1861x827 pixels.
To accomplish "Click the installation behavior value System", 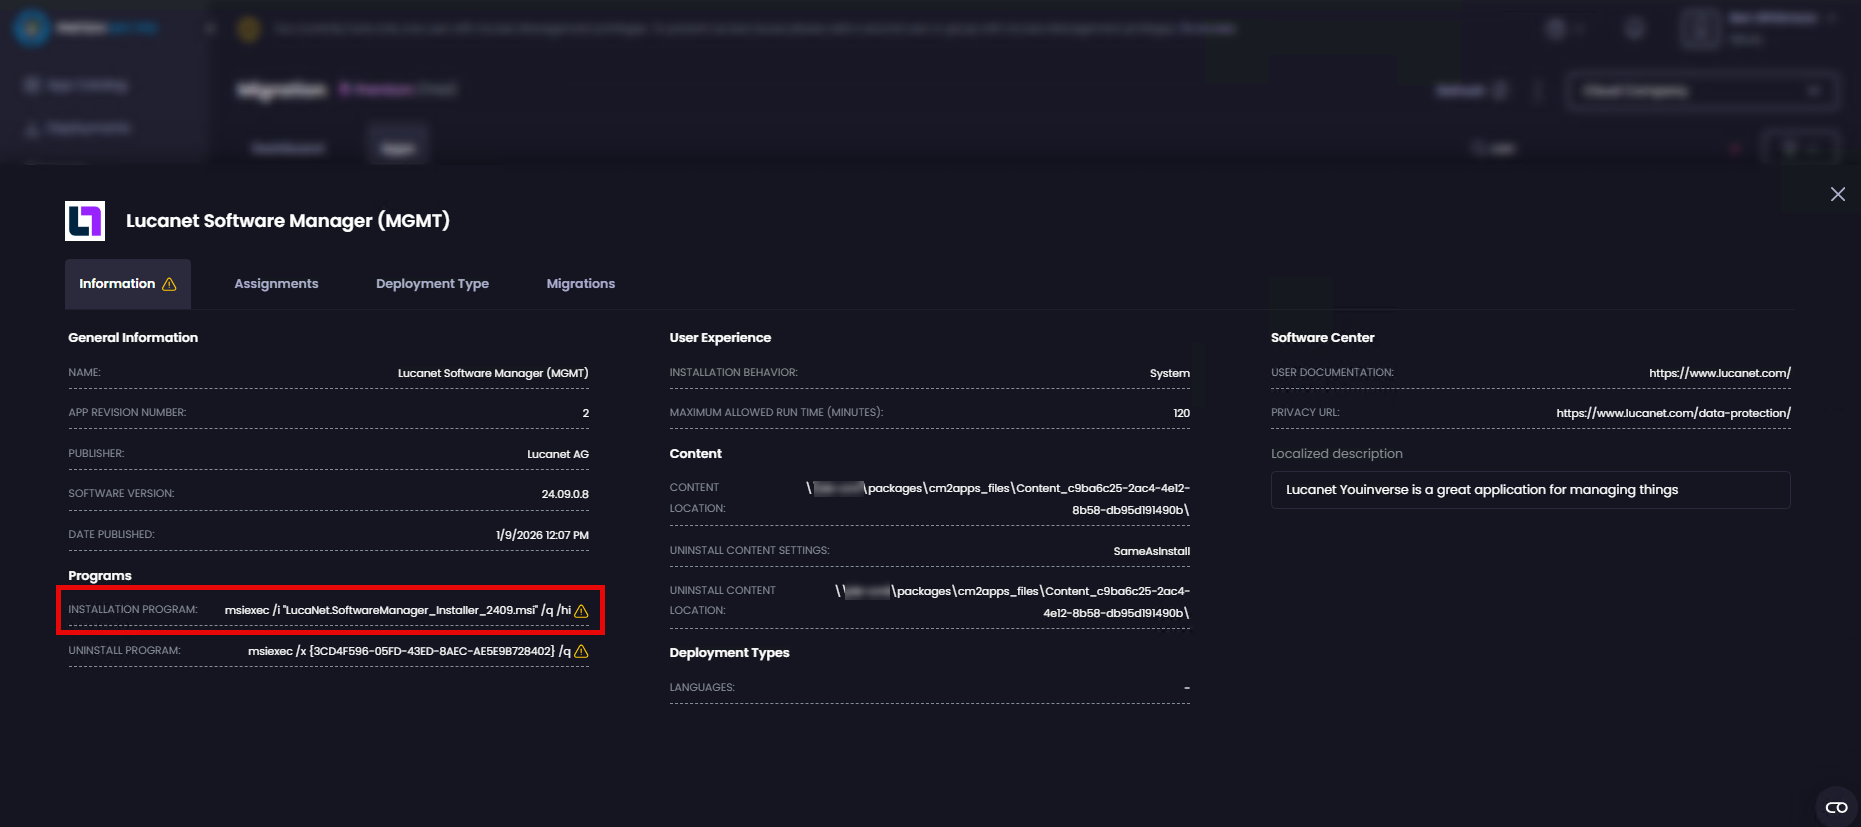I will click(x=1169, y=373).
